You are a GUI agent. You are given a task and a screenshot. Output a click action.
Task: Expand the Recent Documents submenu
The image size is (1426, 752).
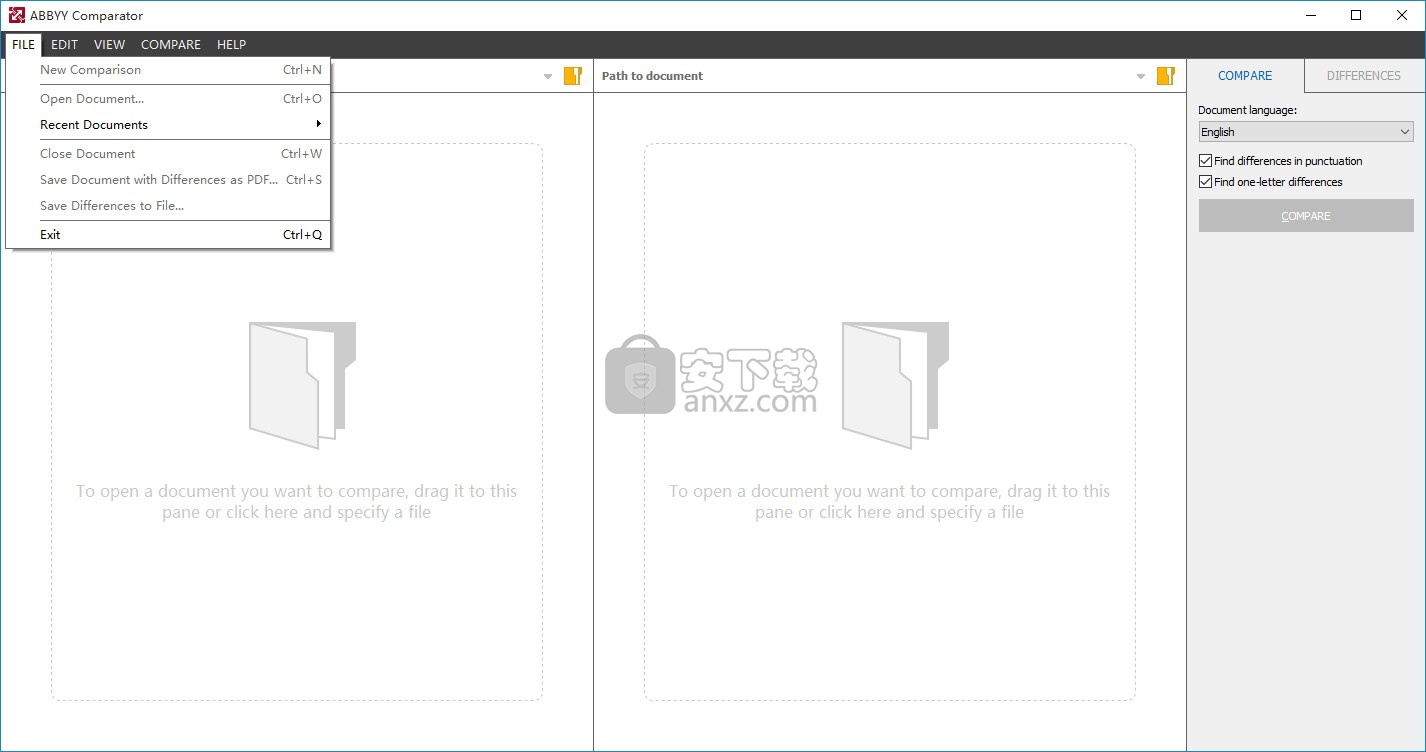tap(168, 125)
